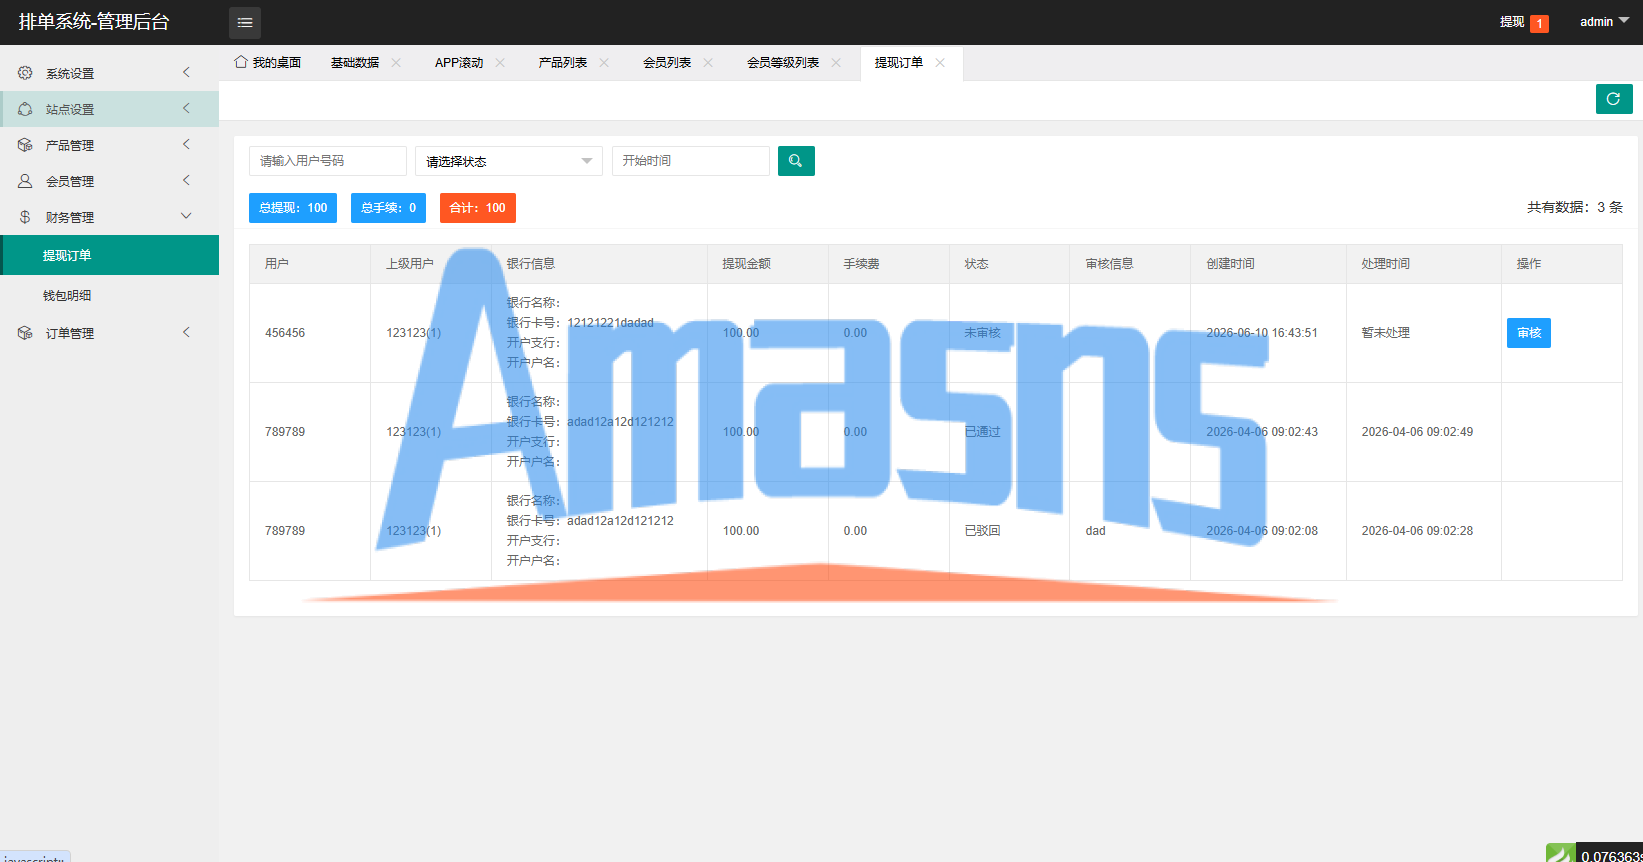Switch to the 会员等级列表 tab
The image size is (1643, 862).
click(x=783, y=62)
